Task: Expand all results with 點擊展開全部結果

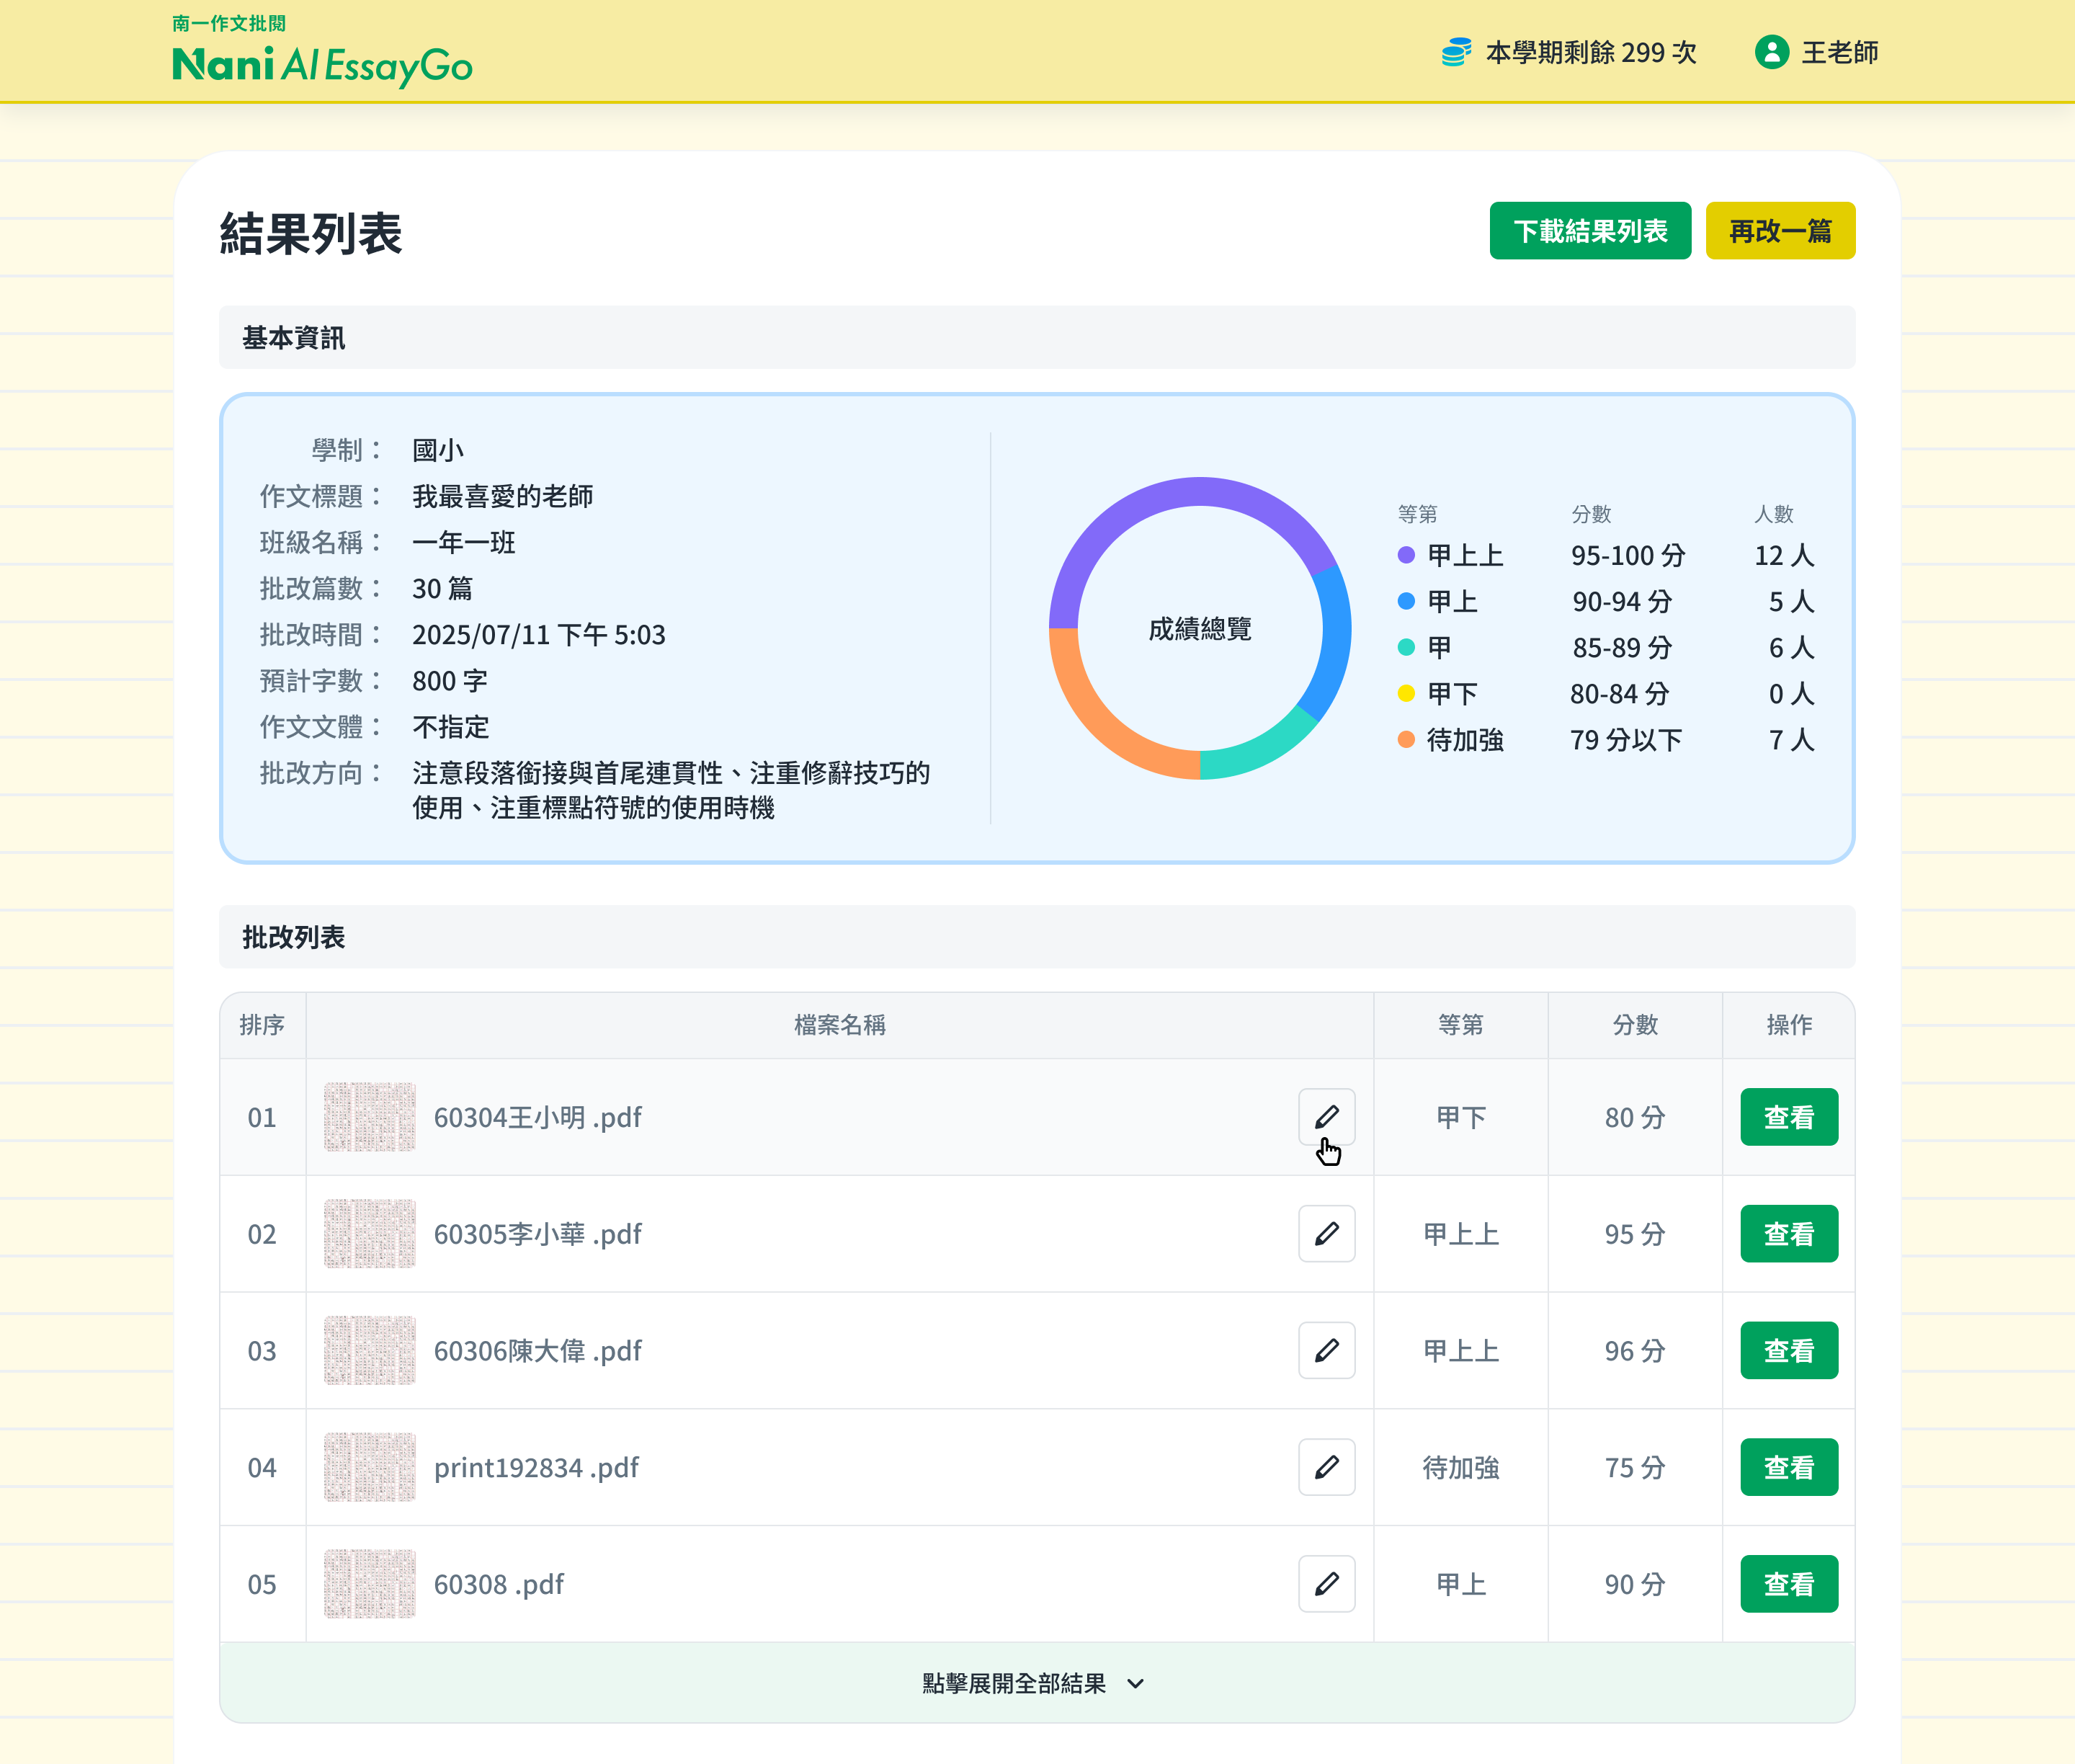Action: pos(1037,1683)
